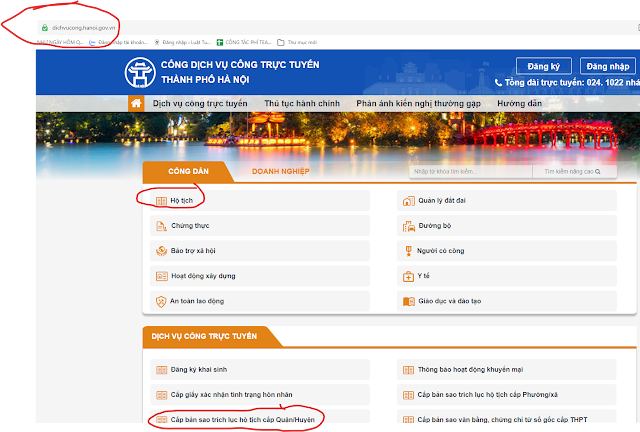Open Phản ánh kiến nghị thường gặp menu
The height and width of the screenshot is (432, 640).
(416, 103)
